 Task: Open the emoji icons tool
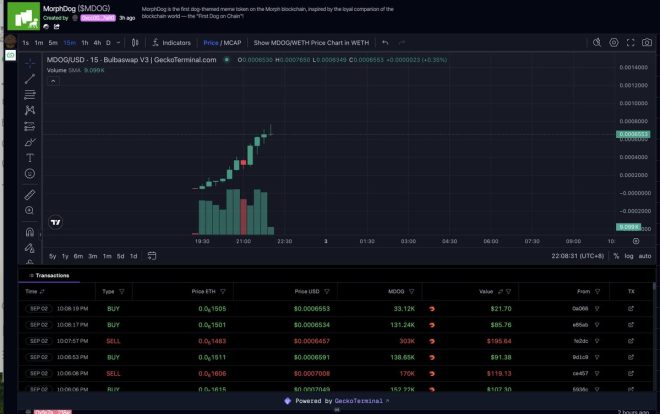point(29,173)
